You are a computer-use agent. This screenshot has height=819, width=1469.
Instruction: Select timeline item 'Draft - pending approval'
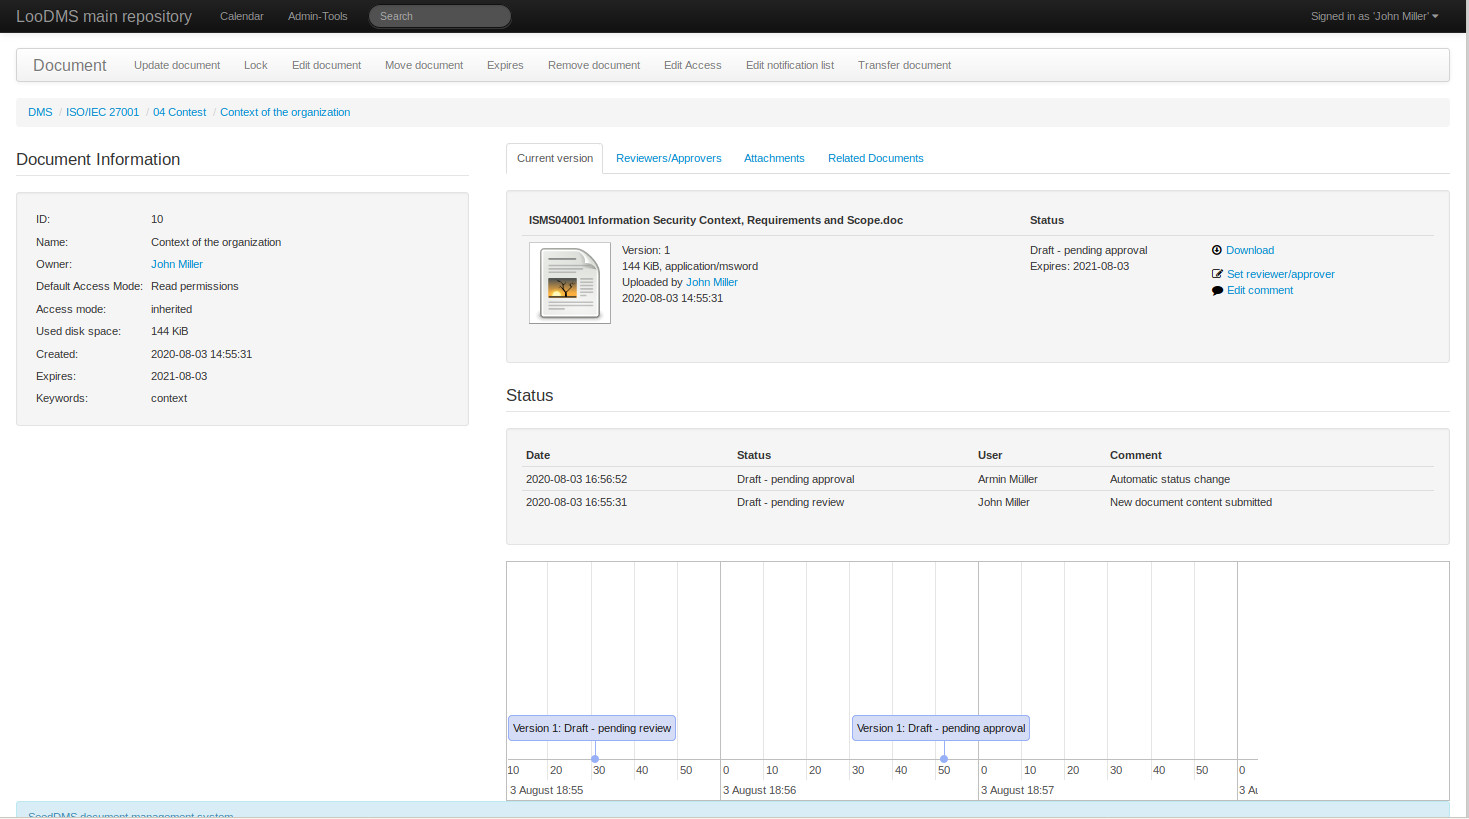941,728
